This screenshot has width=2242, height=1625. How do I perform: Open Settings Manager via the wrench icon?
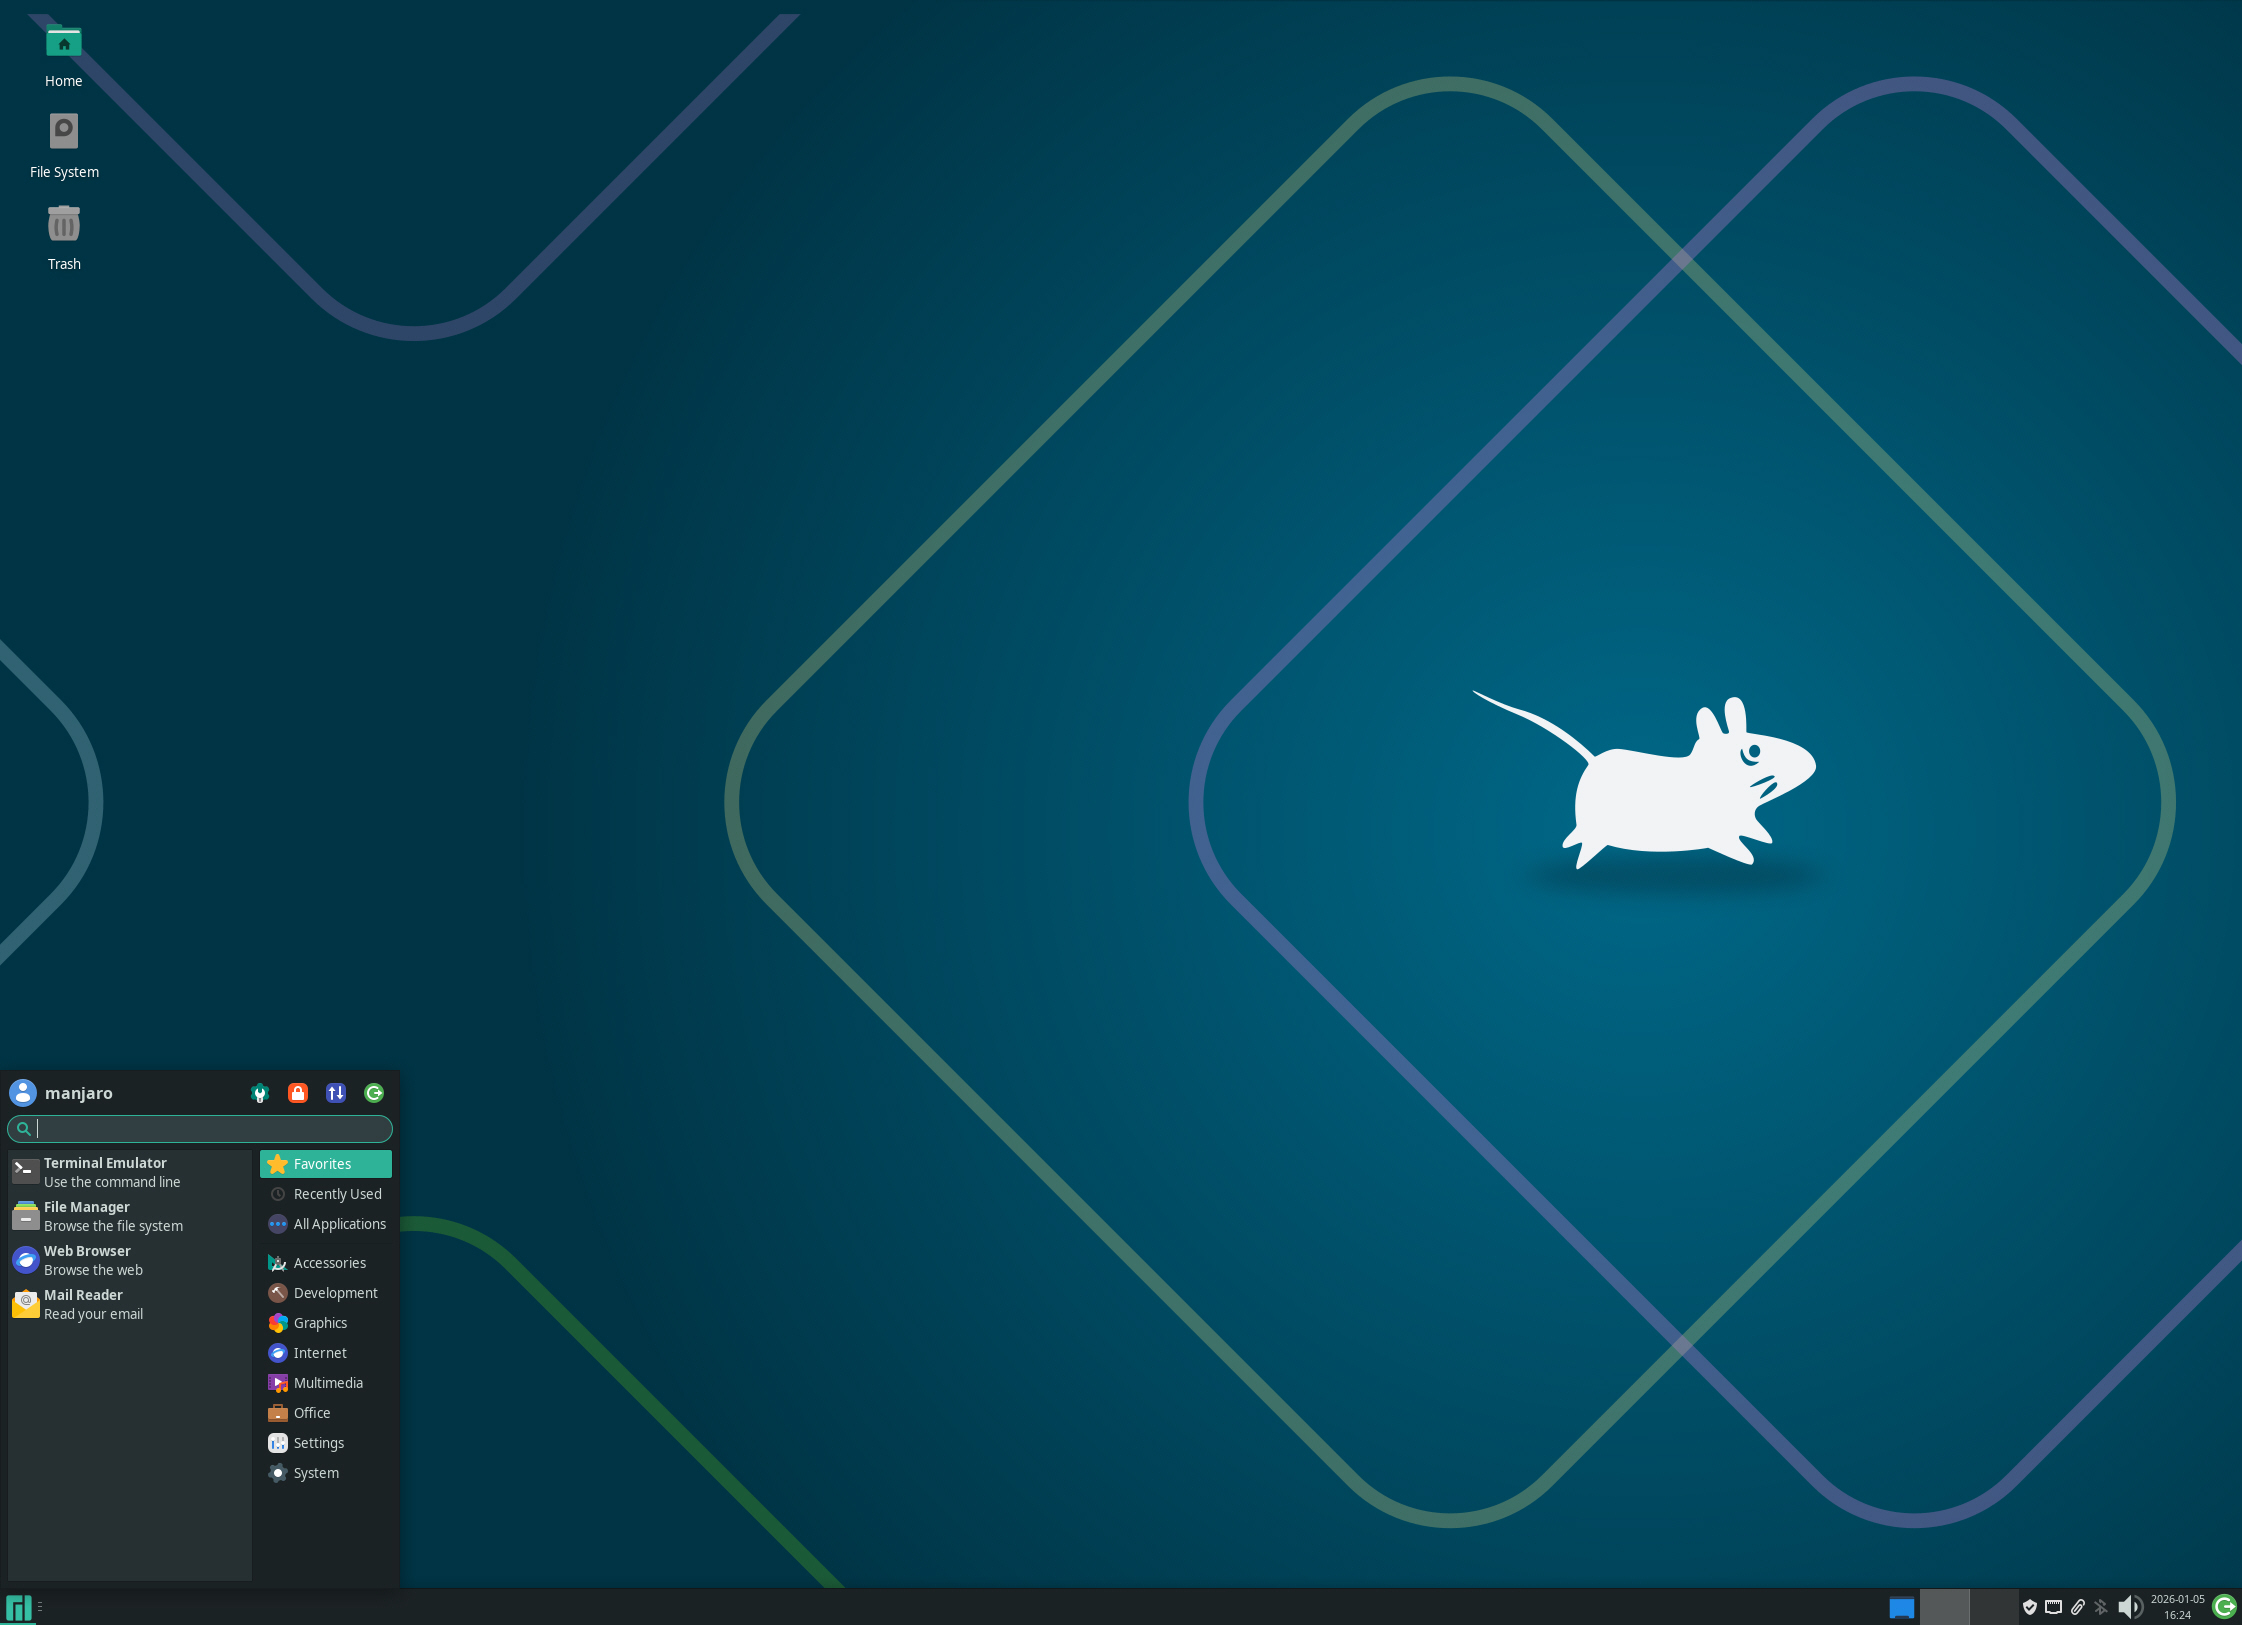pyautogui.click(x=260, y=1093)
